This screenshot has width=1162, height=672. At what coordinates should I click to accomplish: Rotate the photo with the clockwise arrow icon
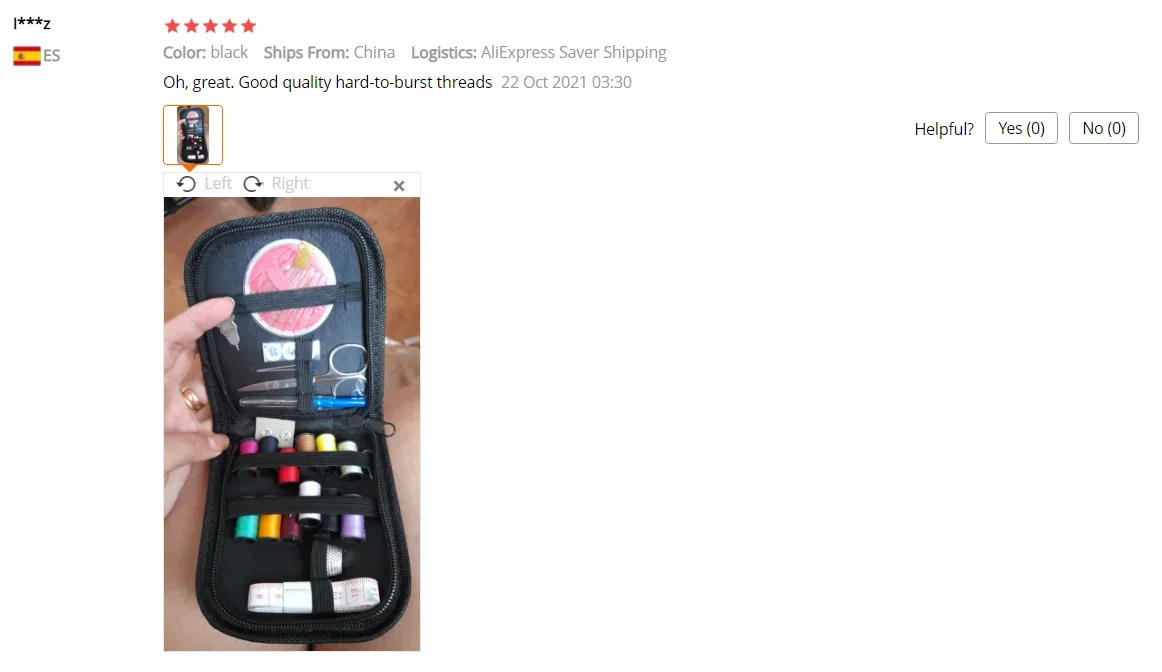pyautogui.click(x=253, y=184)
